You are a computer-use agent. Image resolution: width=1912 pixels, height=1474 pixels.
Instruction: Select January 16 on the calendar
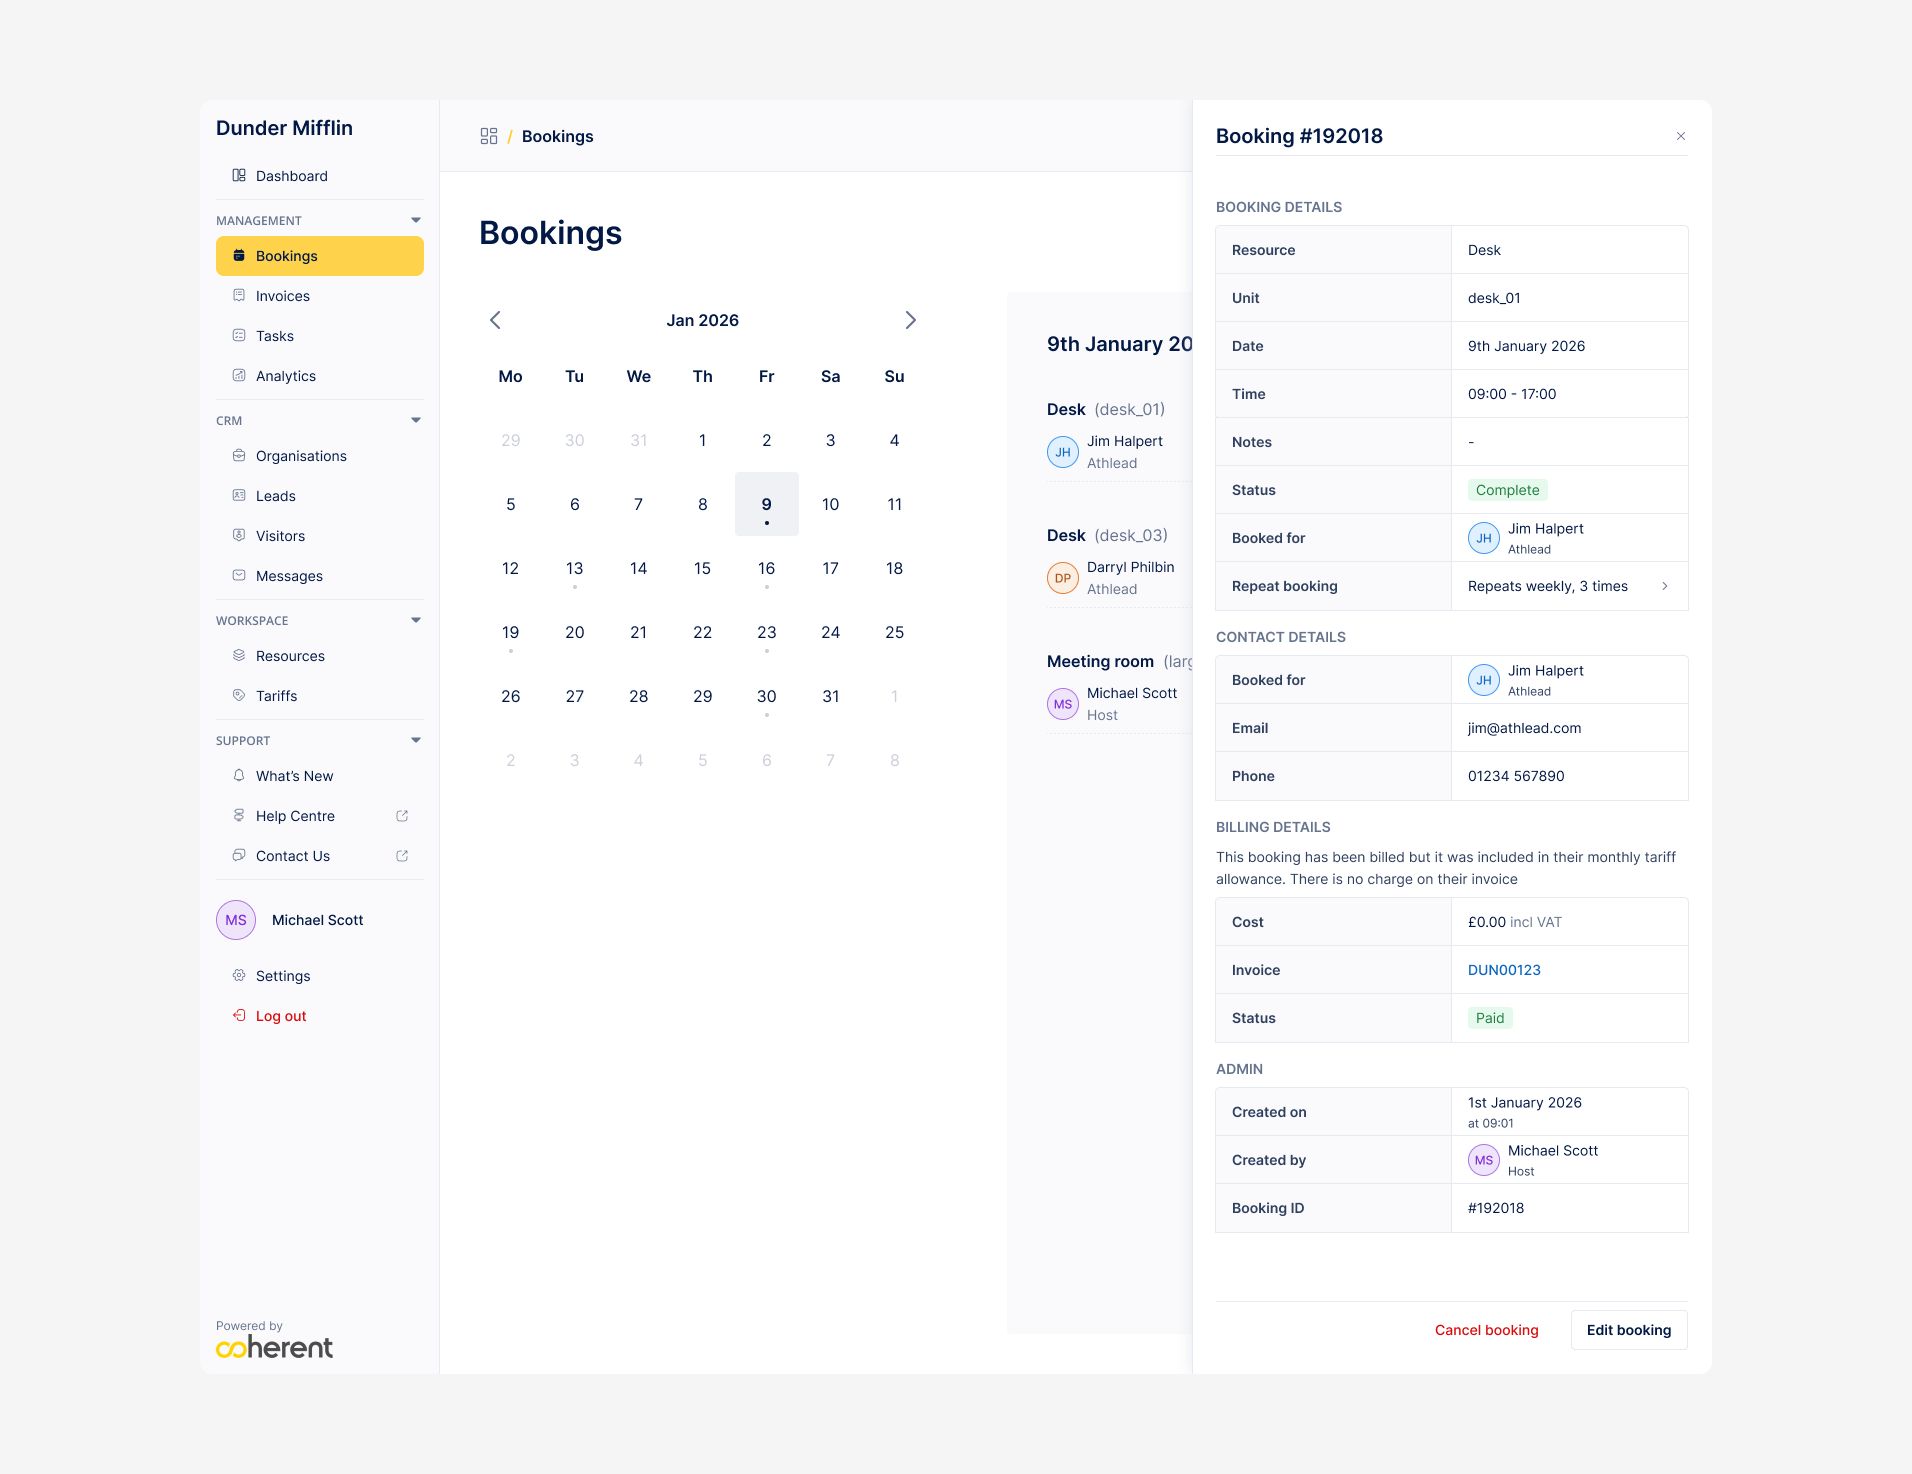point(766,568)
